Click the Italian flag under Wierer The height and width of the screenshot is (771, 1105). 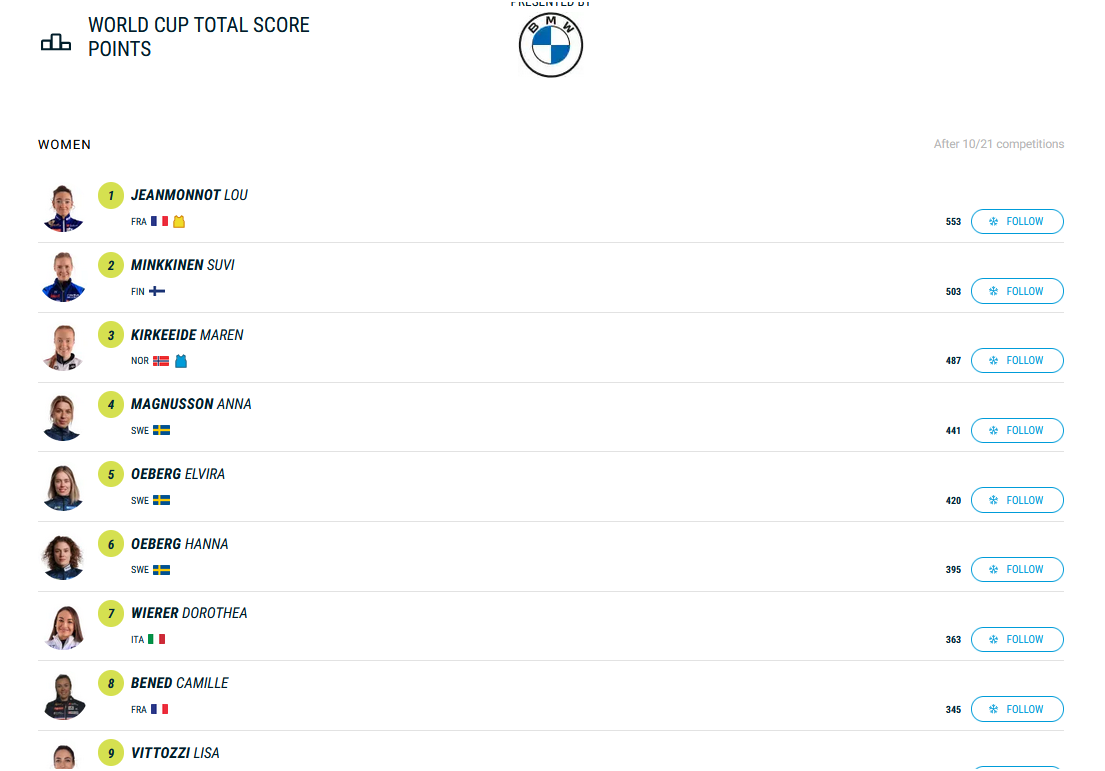(x=157, y=639)
